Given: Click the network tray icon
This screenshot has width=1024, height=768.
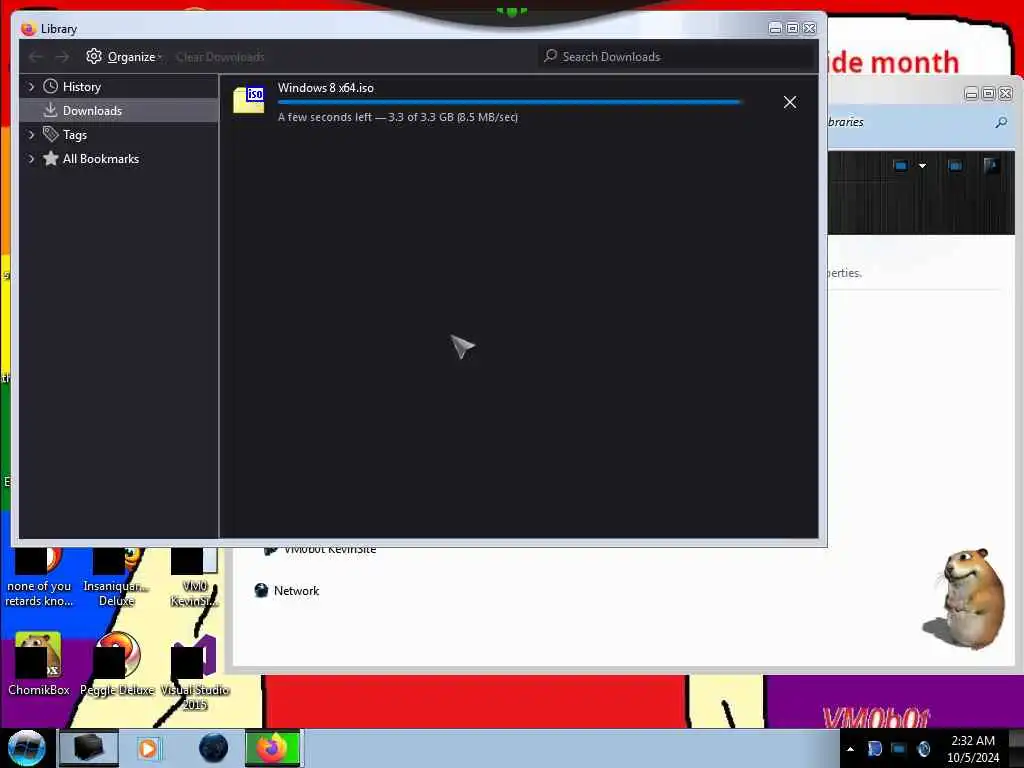Looking at the screenshot, I should click(899, 749).
